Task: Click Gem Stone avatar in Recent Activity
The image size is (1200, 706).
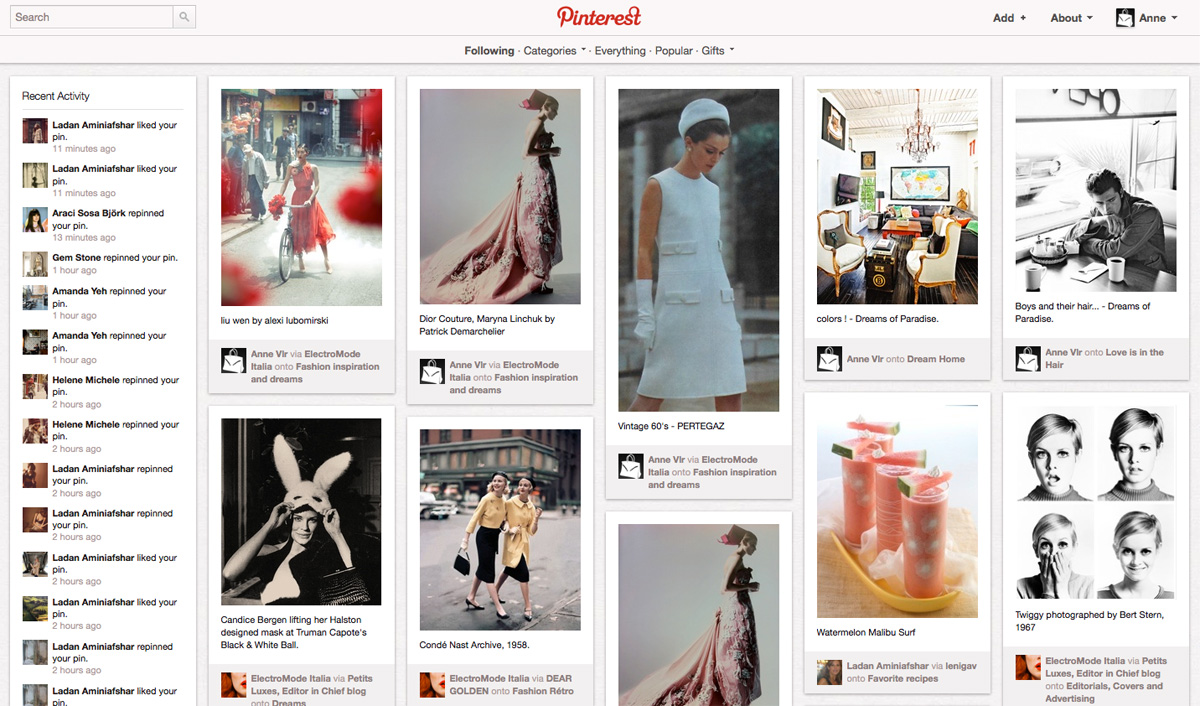Action: point(35,264)
